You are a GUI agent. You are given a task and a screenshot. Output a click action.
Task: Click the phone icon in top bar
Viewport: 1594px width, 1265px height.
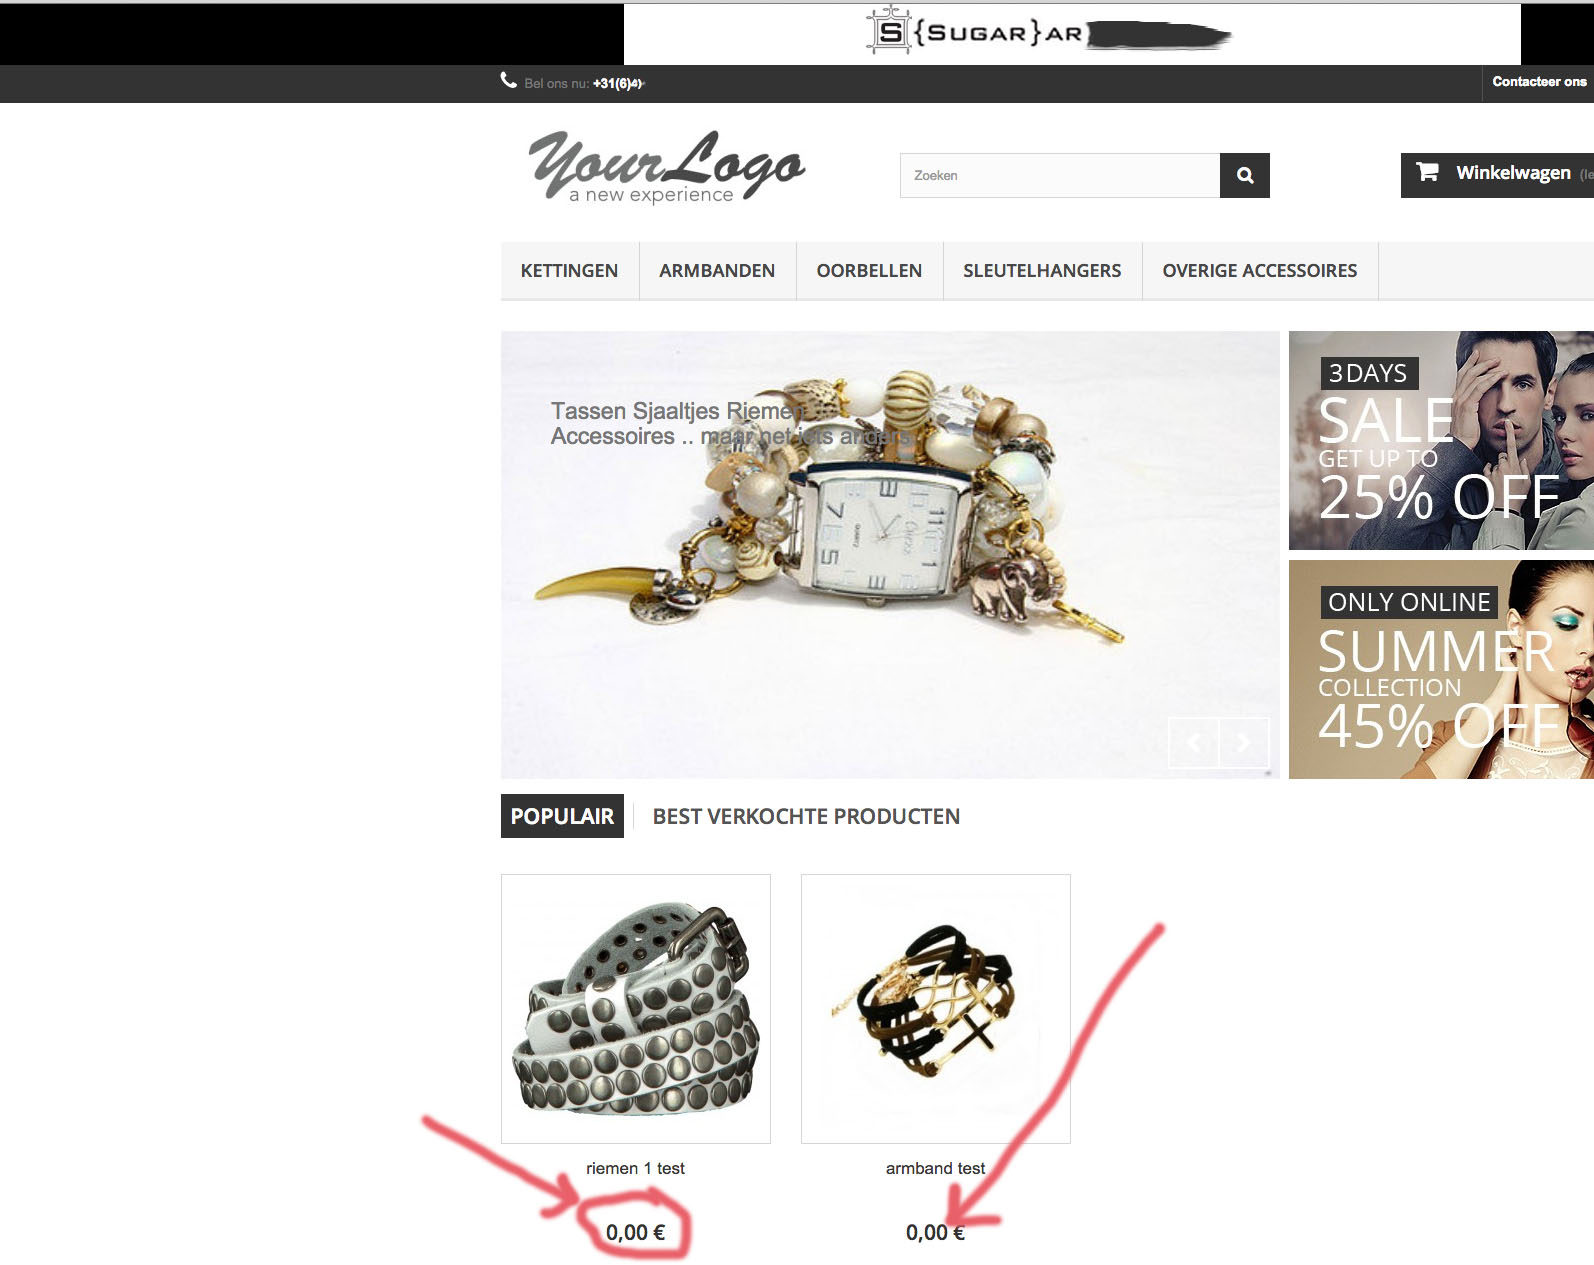coord(509,81)
